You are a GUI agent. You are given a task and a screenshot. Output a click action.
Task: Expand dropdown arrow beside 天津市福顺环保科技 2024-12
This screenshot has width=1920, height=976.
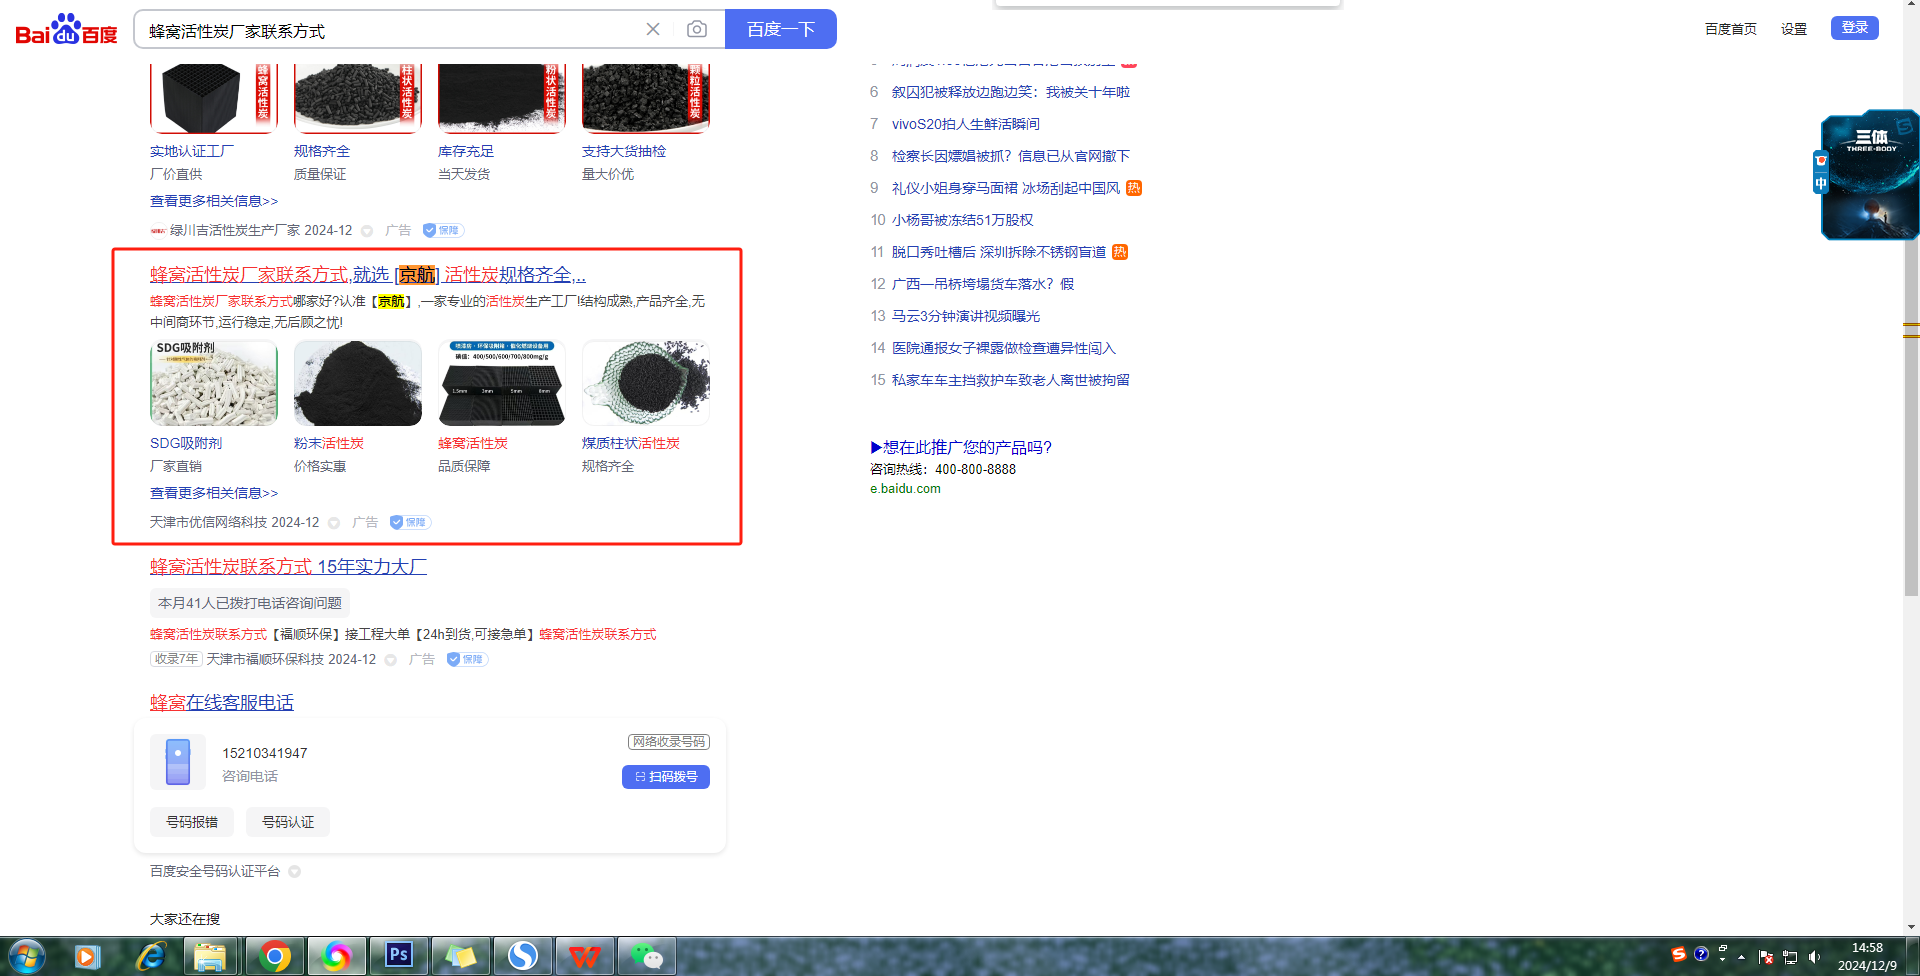[x=391, y=660]
